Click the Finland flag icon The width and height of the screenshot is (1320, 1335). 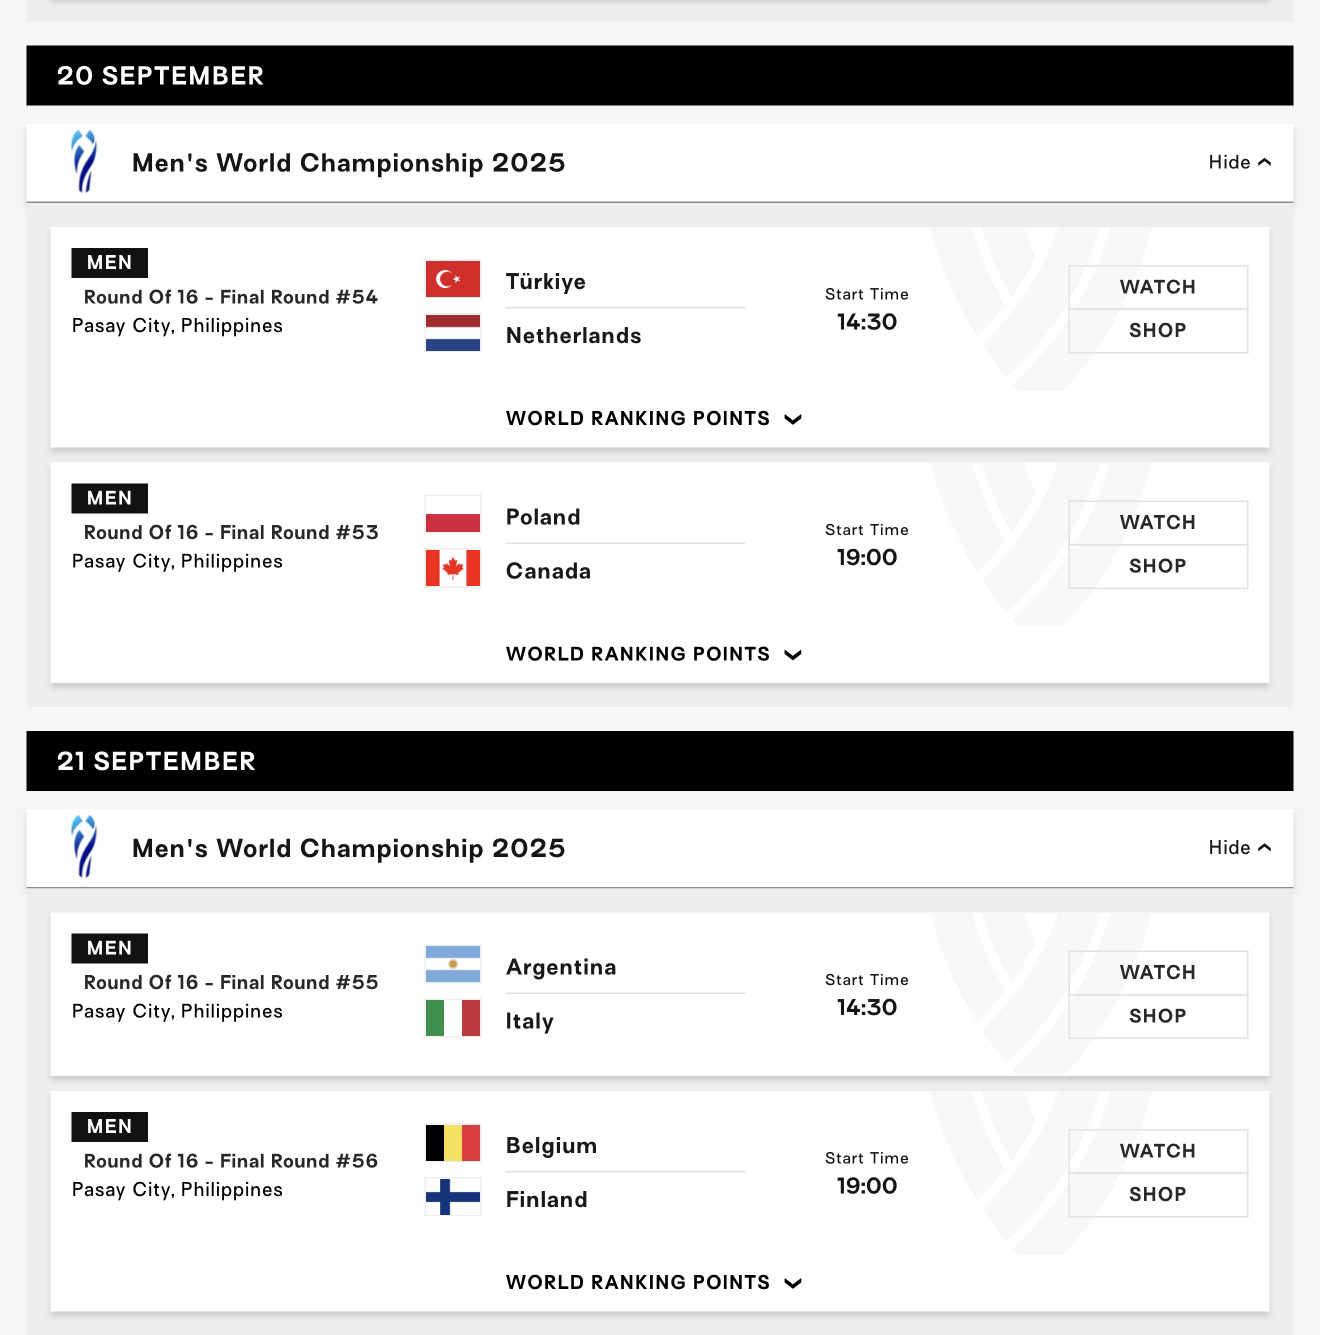coord(453,1197)
